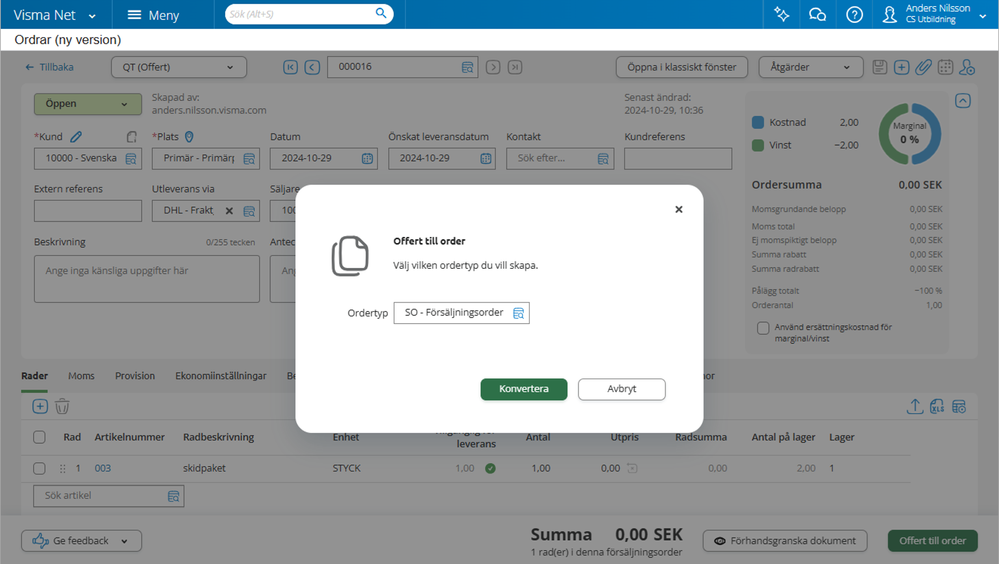Click Tillbaka back link
This screenshot has height=564, width=999.
pos(50,67)
